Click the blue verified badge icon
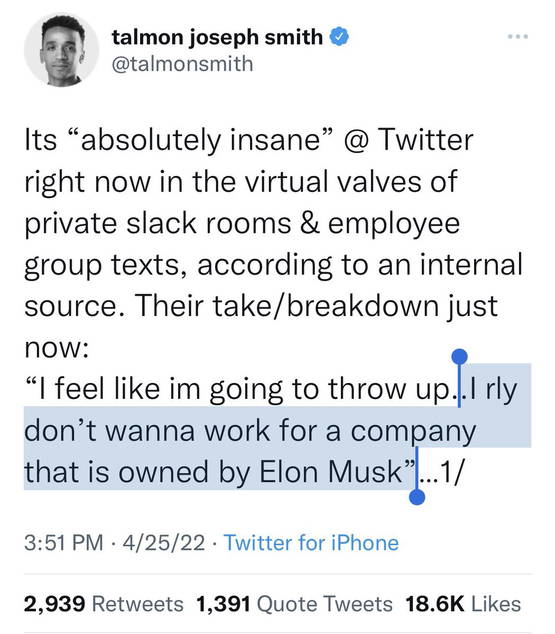The height and width of the screenshot is (634, 555). 340,37
